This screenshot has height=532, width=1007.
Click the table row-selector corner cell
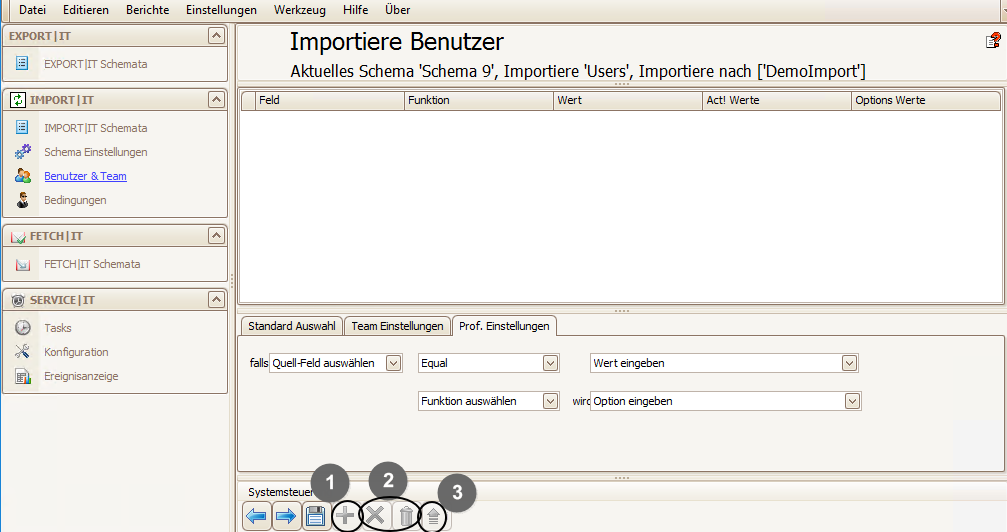tap(248, 100)
